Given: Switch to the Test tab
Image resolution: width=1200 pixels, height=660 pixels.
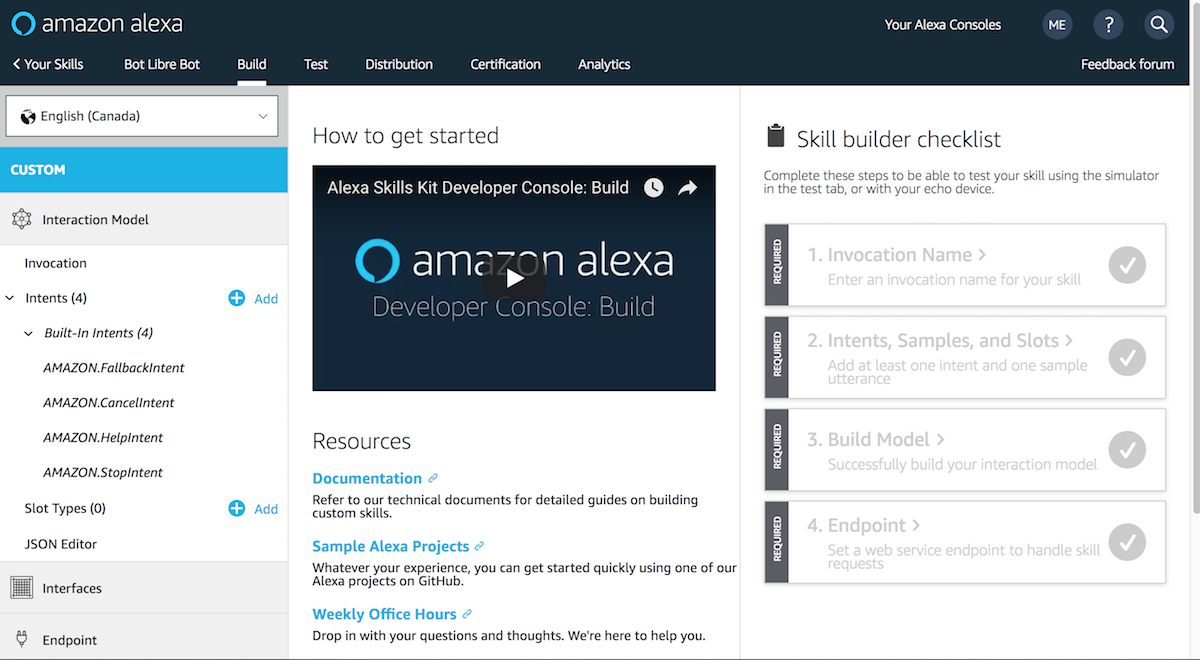Looking at the screenshot, I should click(x=316, y=64).
